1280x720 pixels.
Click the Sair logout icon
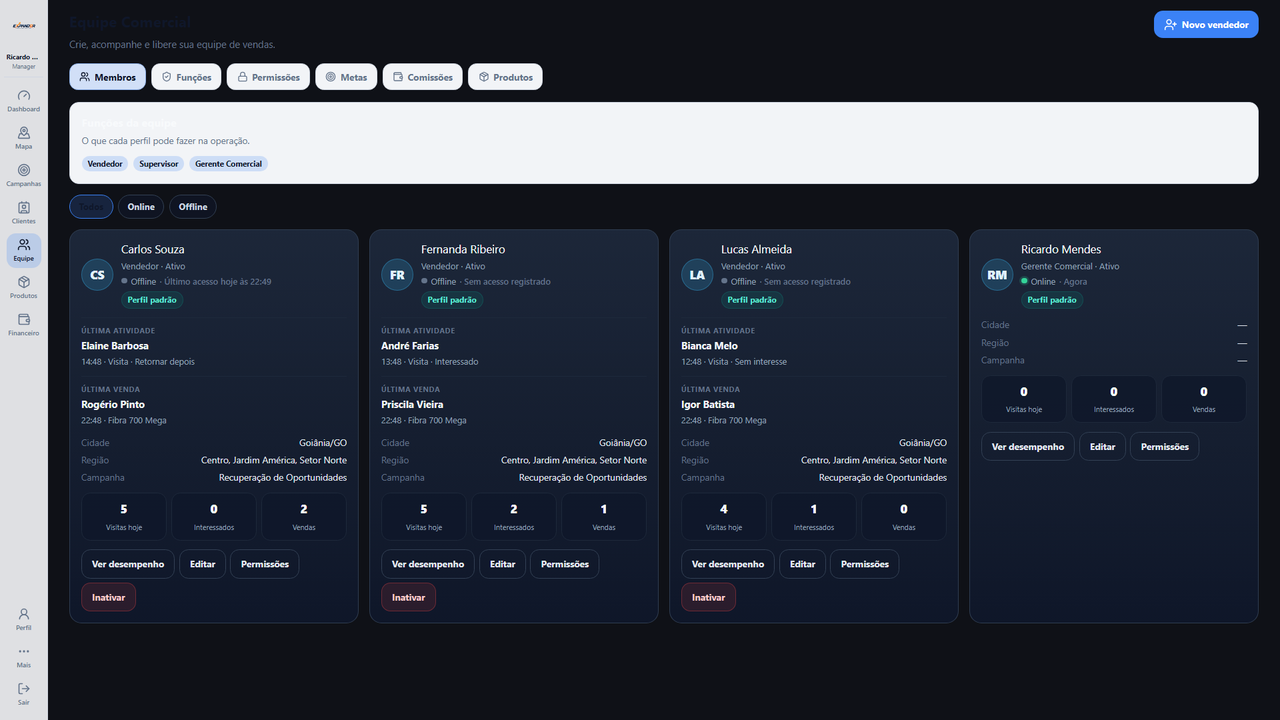coord(24,694)
